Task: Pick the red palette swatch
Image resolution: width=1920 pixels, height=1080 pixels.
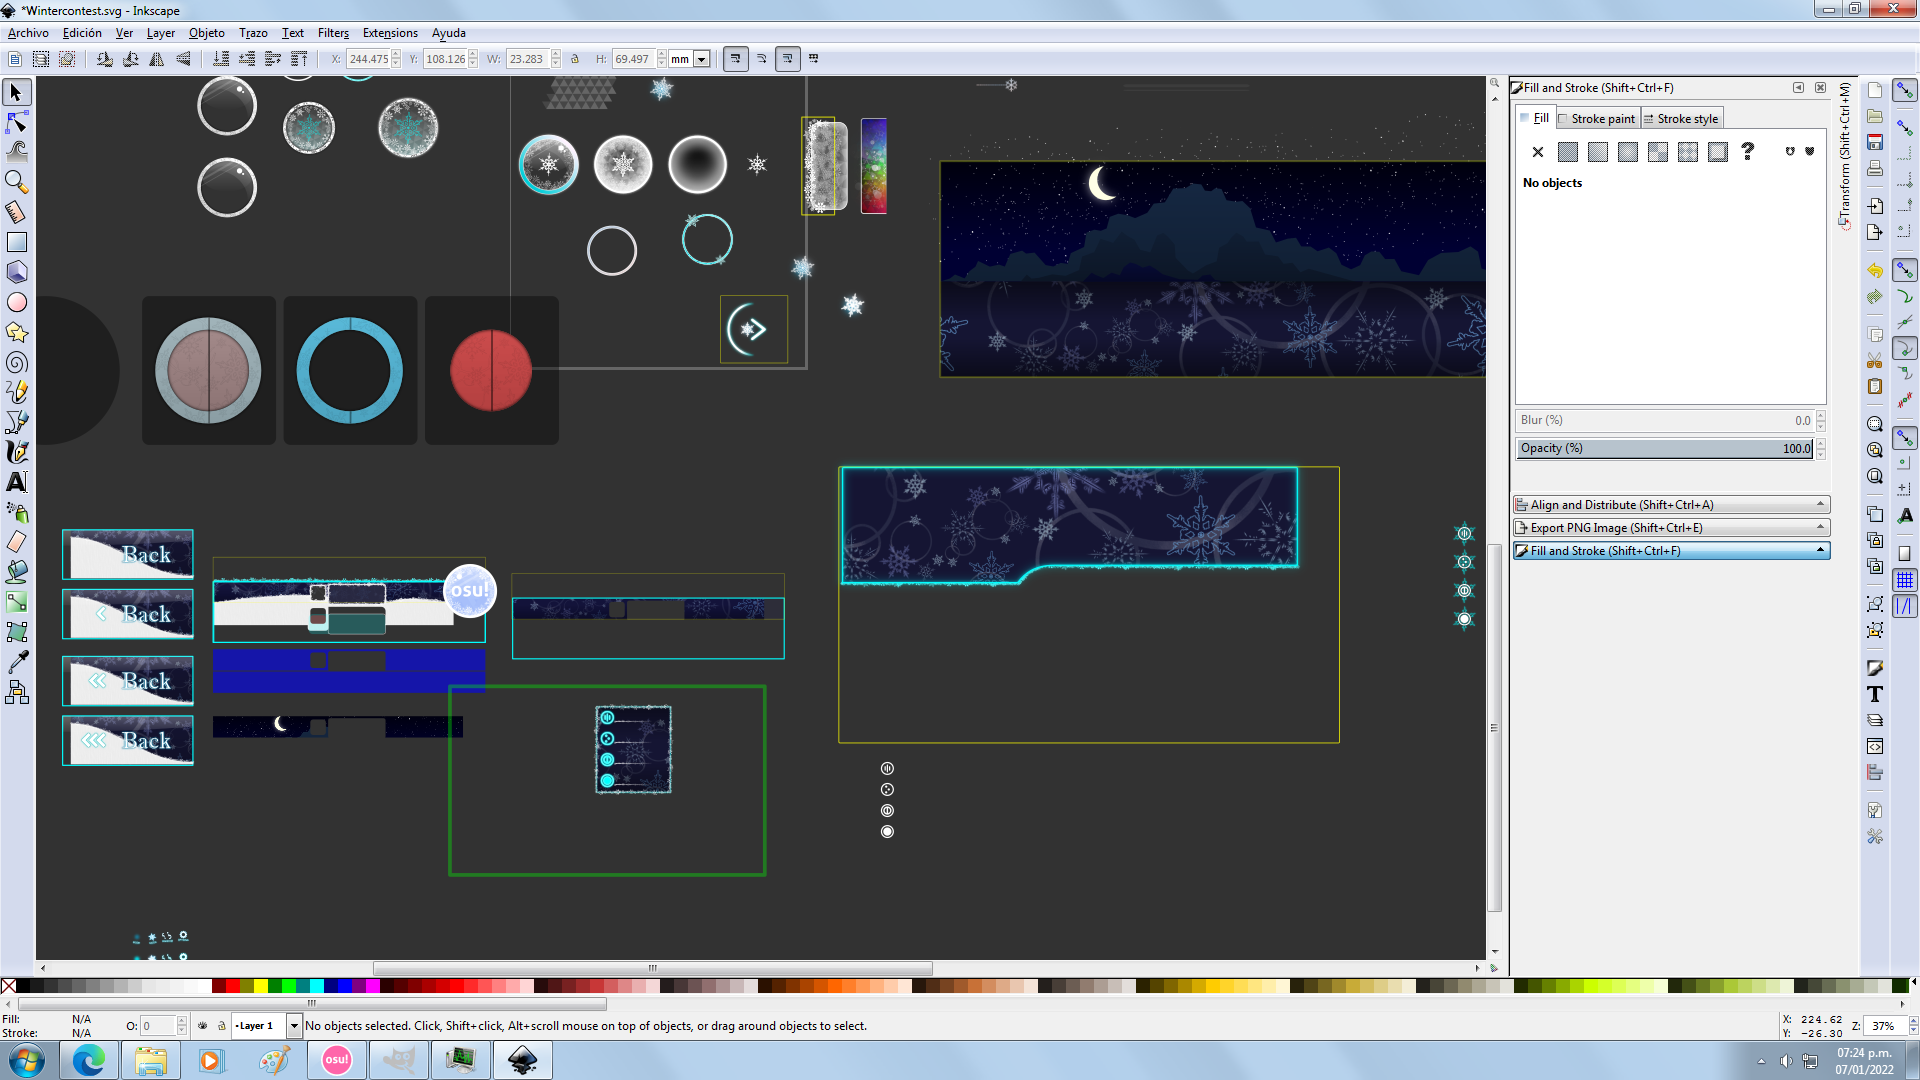Action: [232, 986]
